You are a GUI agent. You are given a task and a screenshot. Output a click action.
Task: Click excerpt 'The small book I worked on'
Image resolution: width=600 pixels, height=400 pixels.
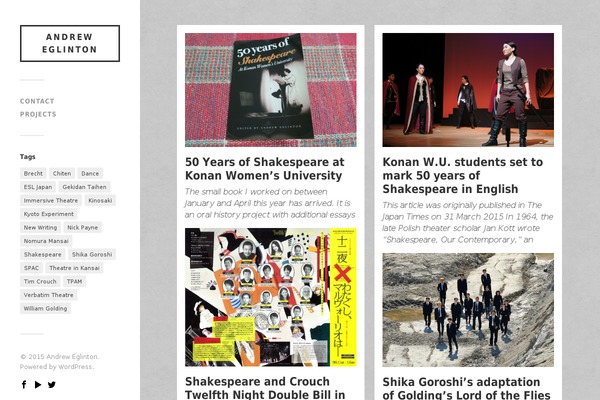click(x=270, y=203)
